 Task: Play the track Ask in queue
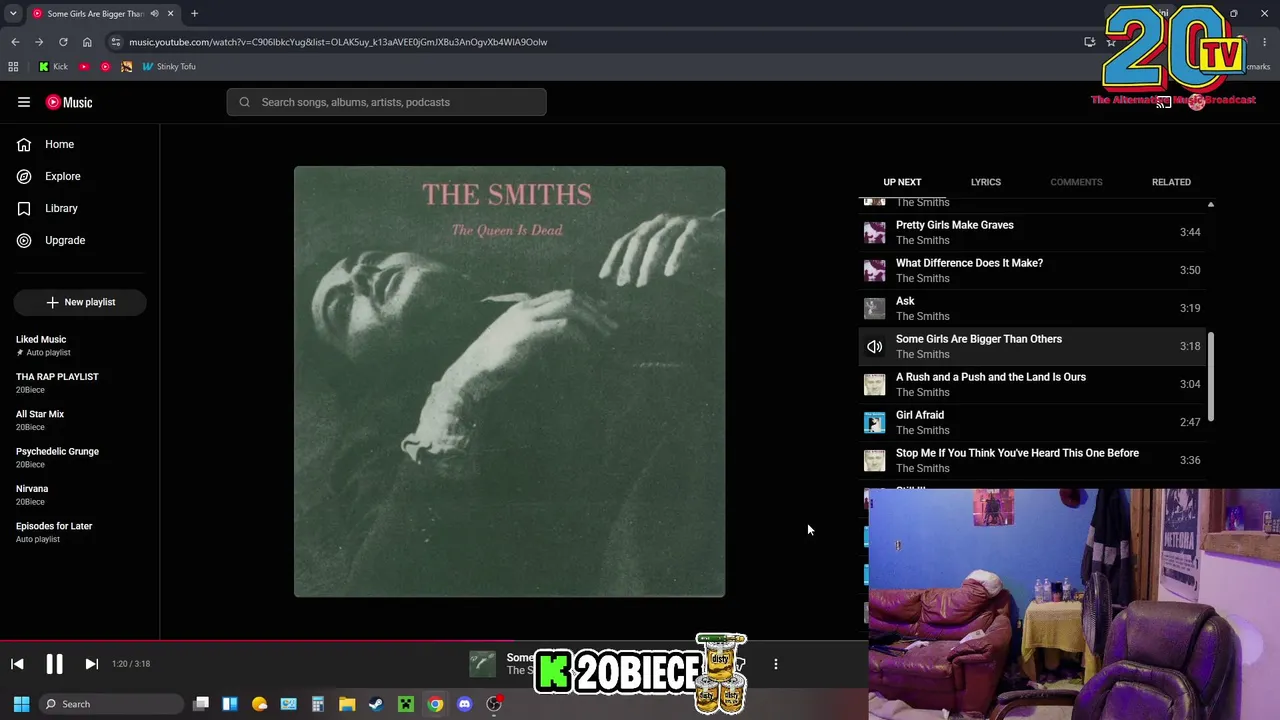click(x=1033, y=308)
